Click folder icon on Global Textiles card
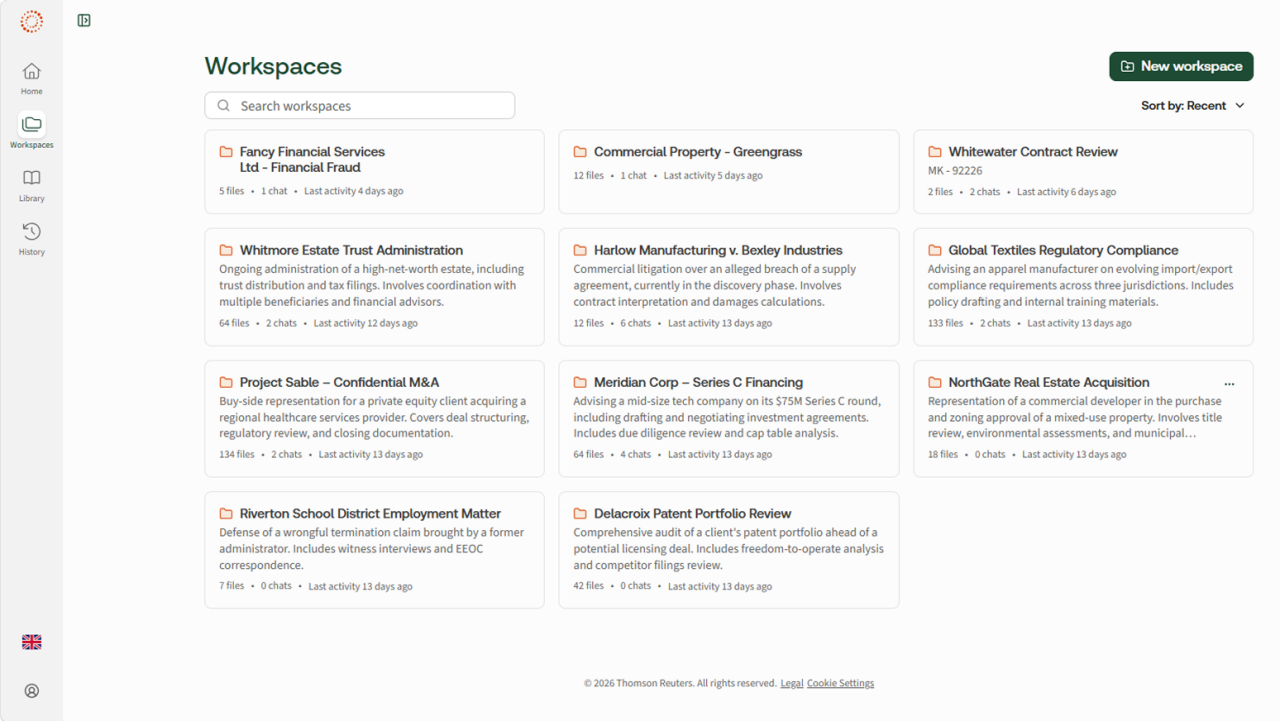This screenshot has width=1280, height=721. click(935, 250)
